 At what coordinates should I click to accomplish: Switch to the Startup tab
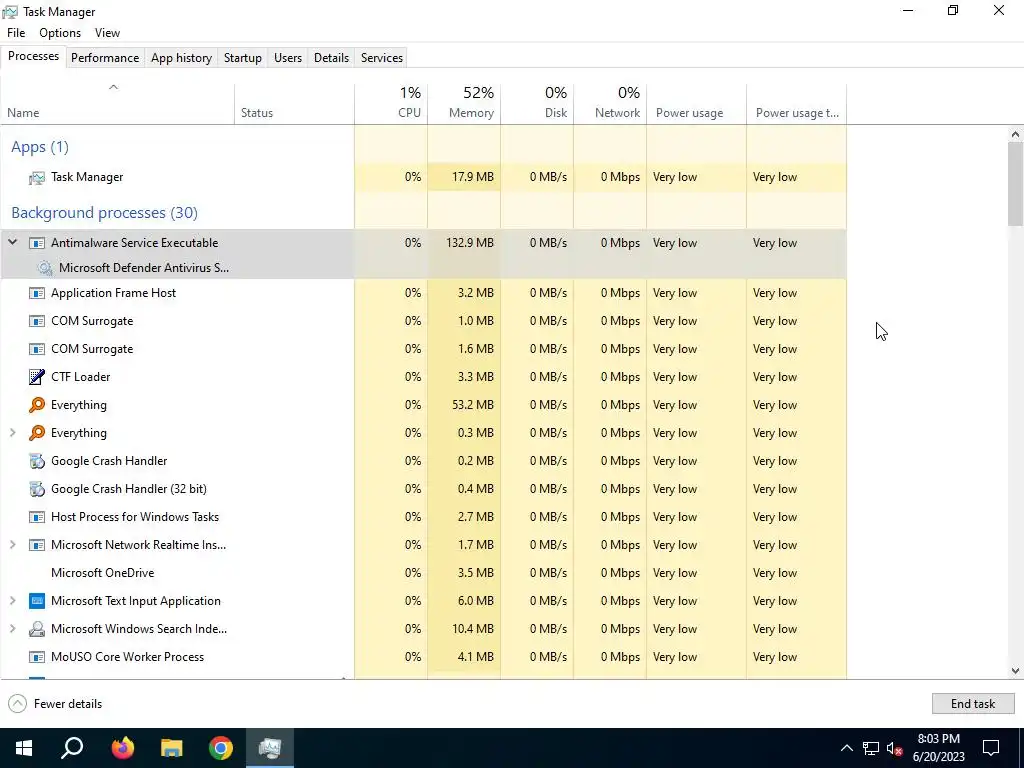pyautogui.click(x=243, y=57)
